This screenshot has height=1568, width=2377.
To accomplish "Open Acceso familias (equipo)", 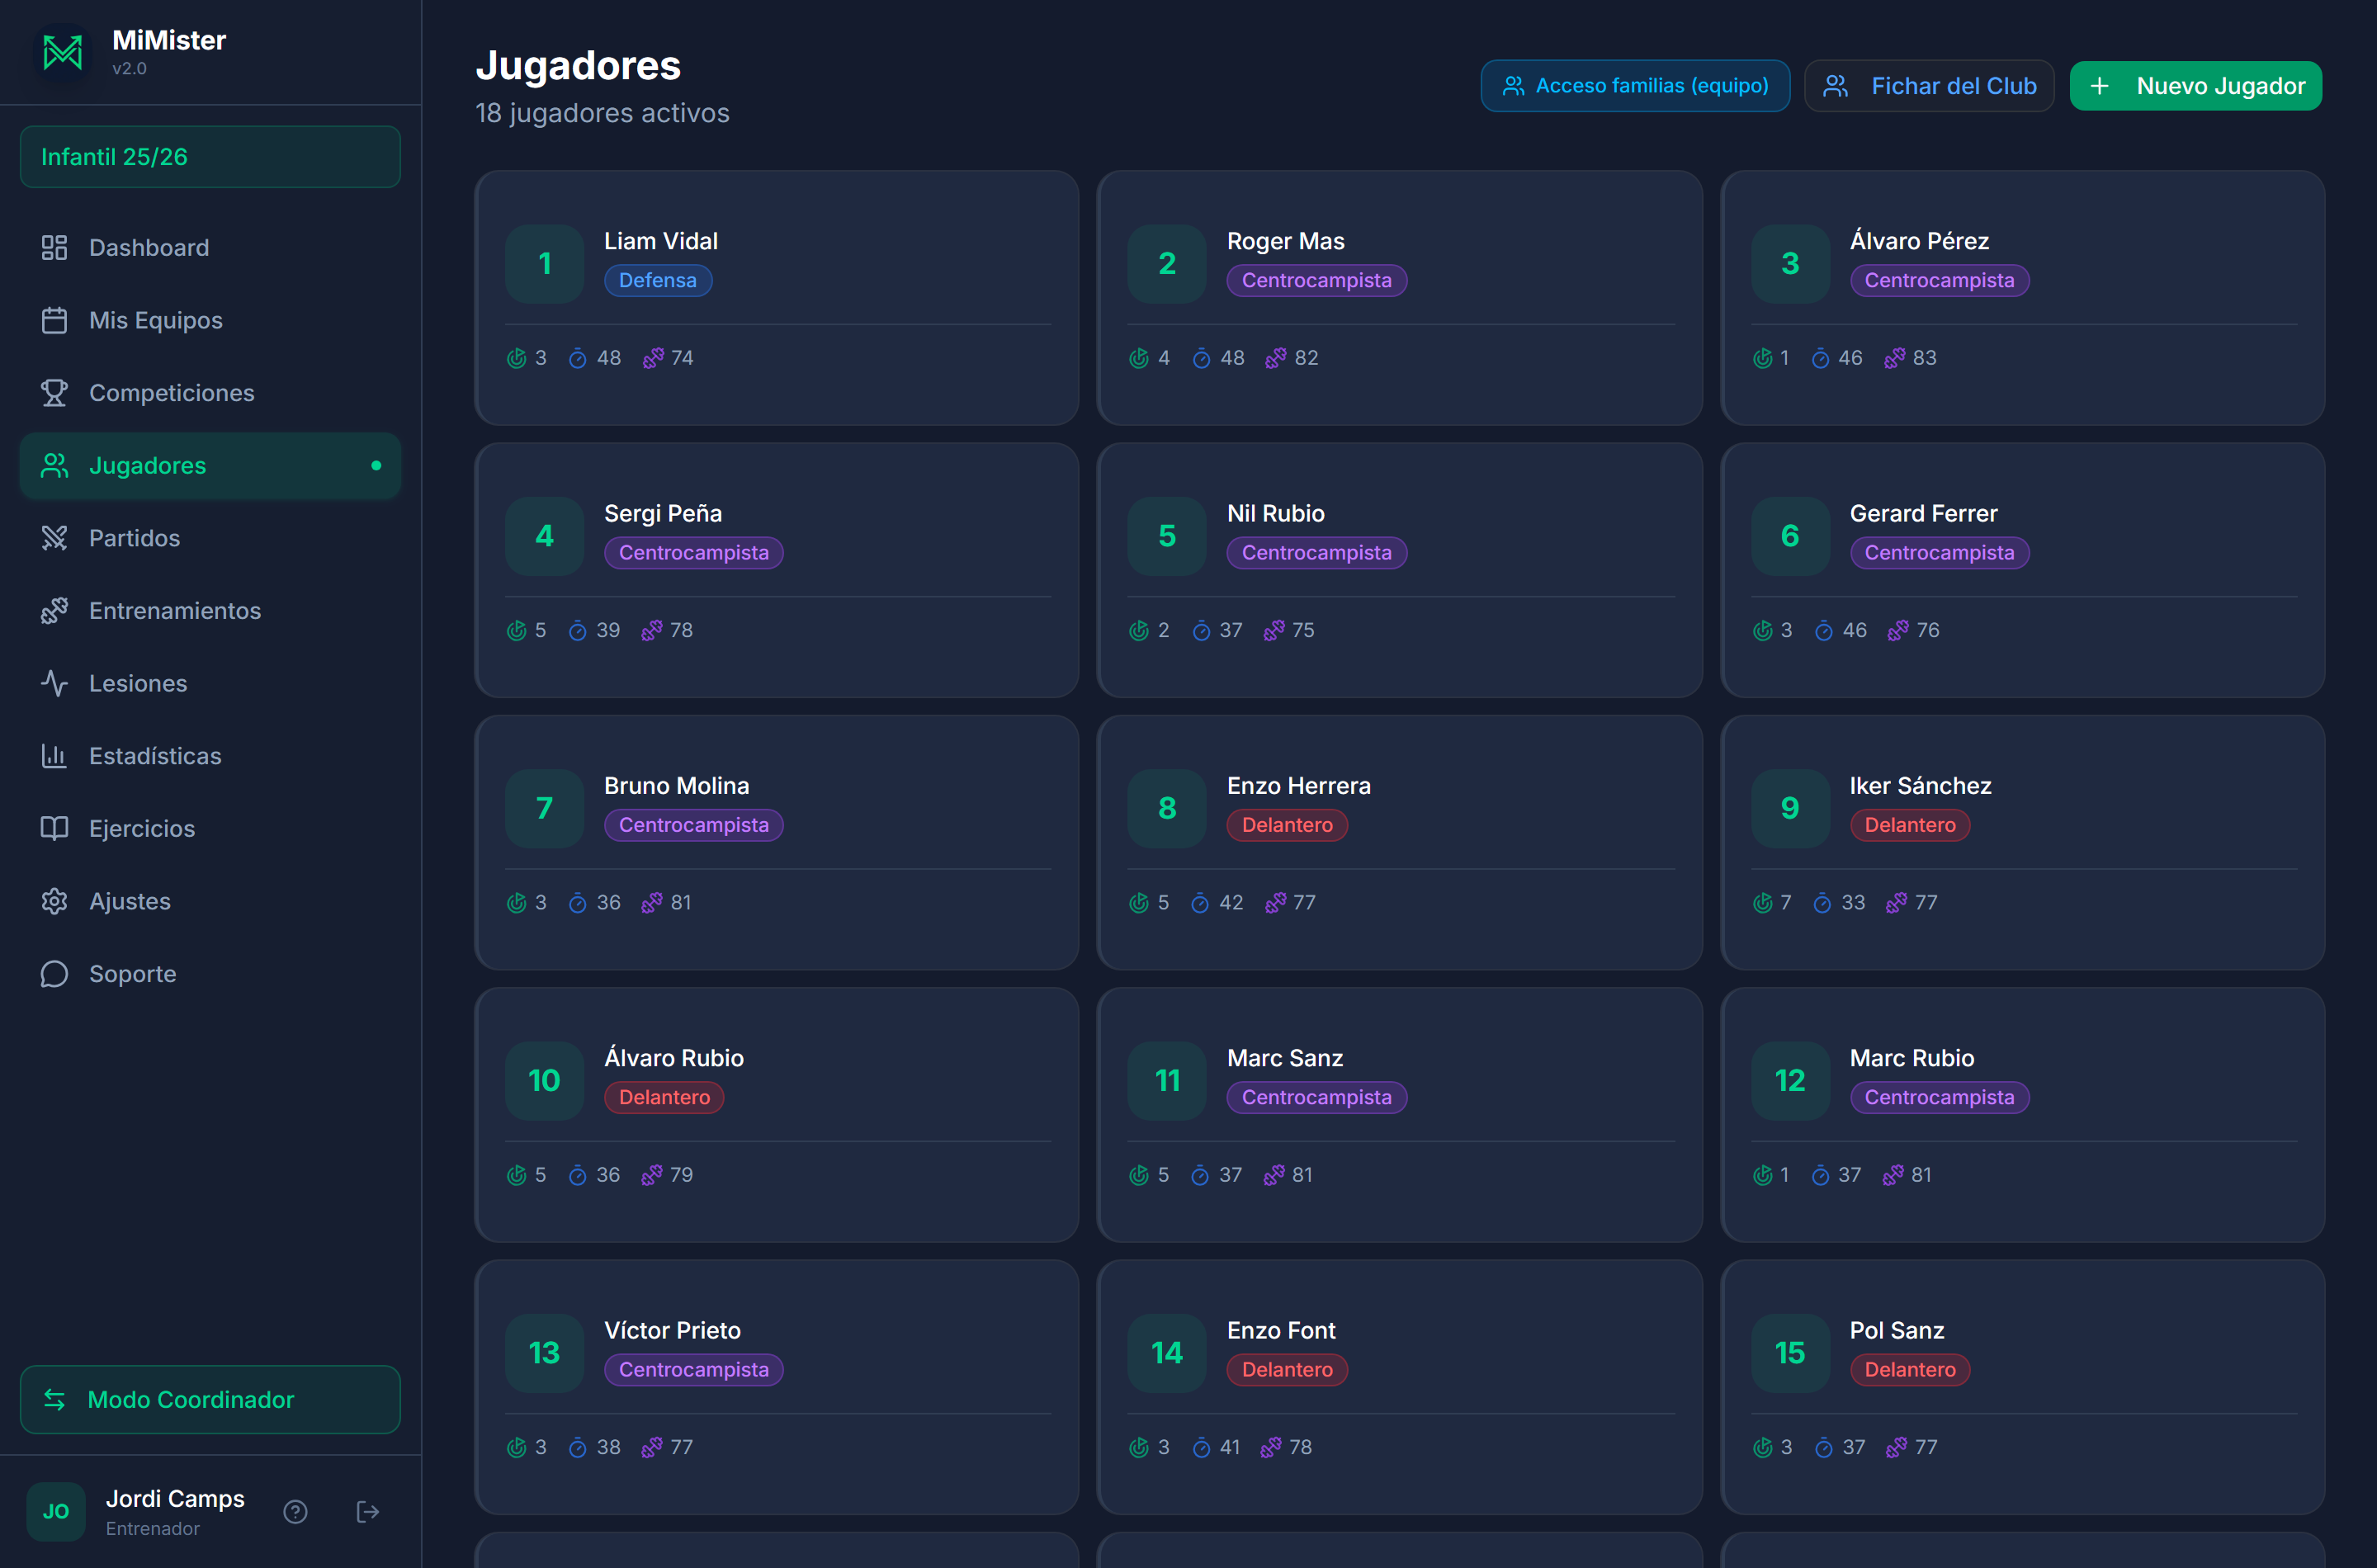I will [1635, 86].
